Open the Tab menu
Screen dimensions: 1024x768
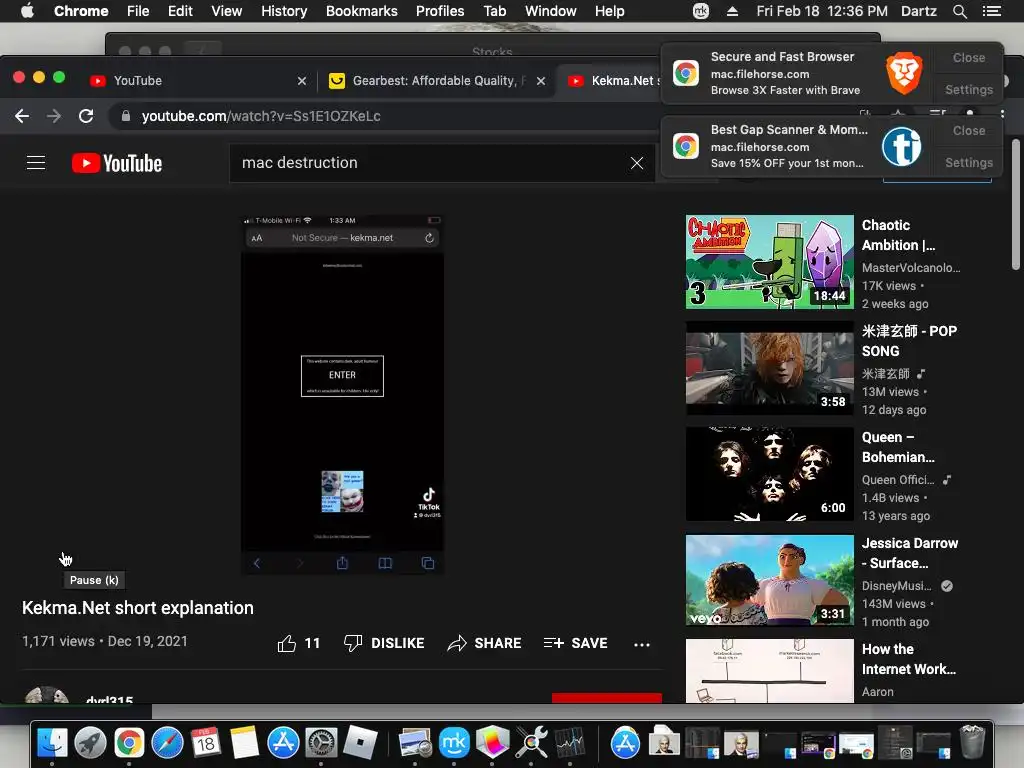(x=494, y=11)
